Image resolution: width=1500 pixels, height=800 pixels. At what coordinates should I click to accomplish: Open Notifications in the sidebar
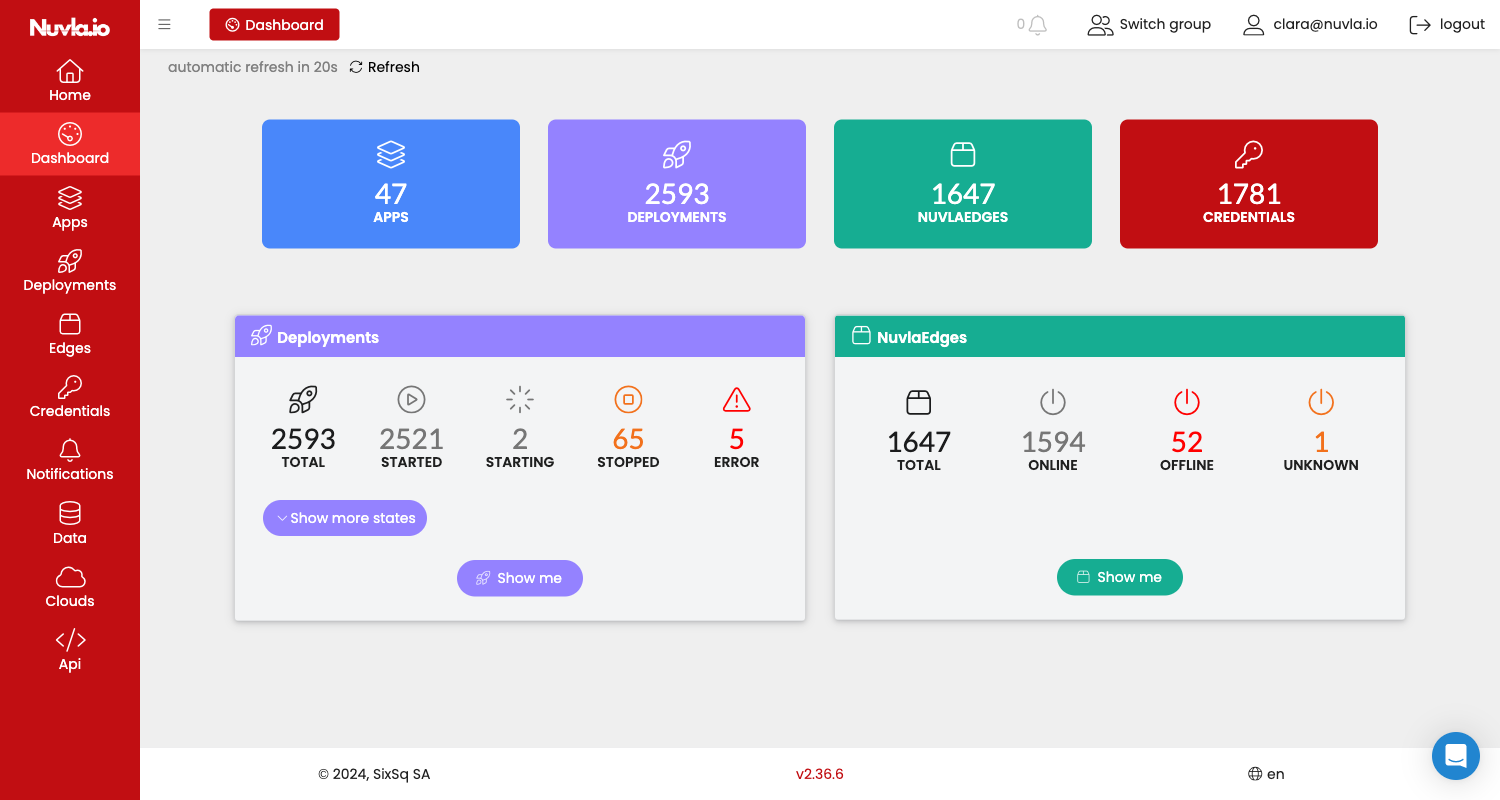pos(70,460)
